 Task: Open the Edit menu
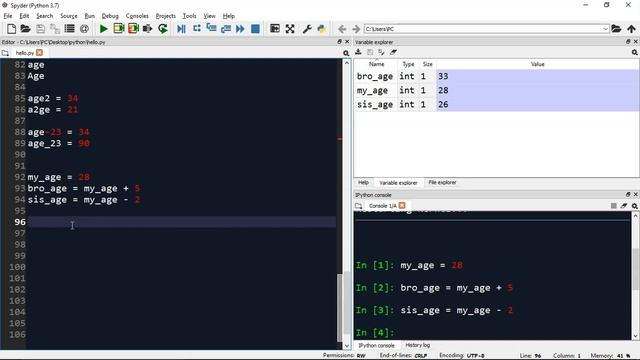(24, 16)
